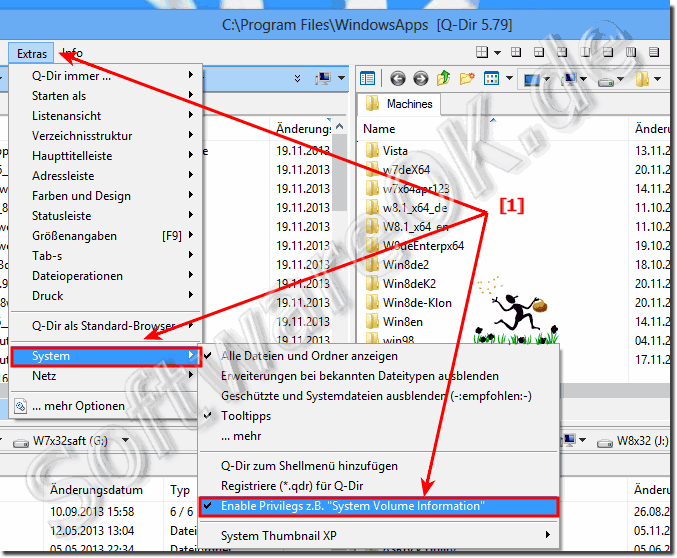Open the Info menu
677x558 pixels.
[x=72, y=53]
